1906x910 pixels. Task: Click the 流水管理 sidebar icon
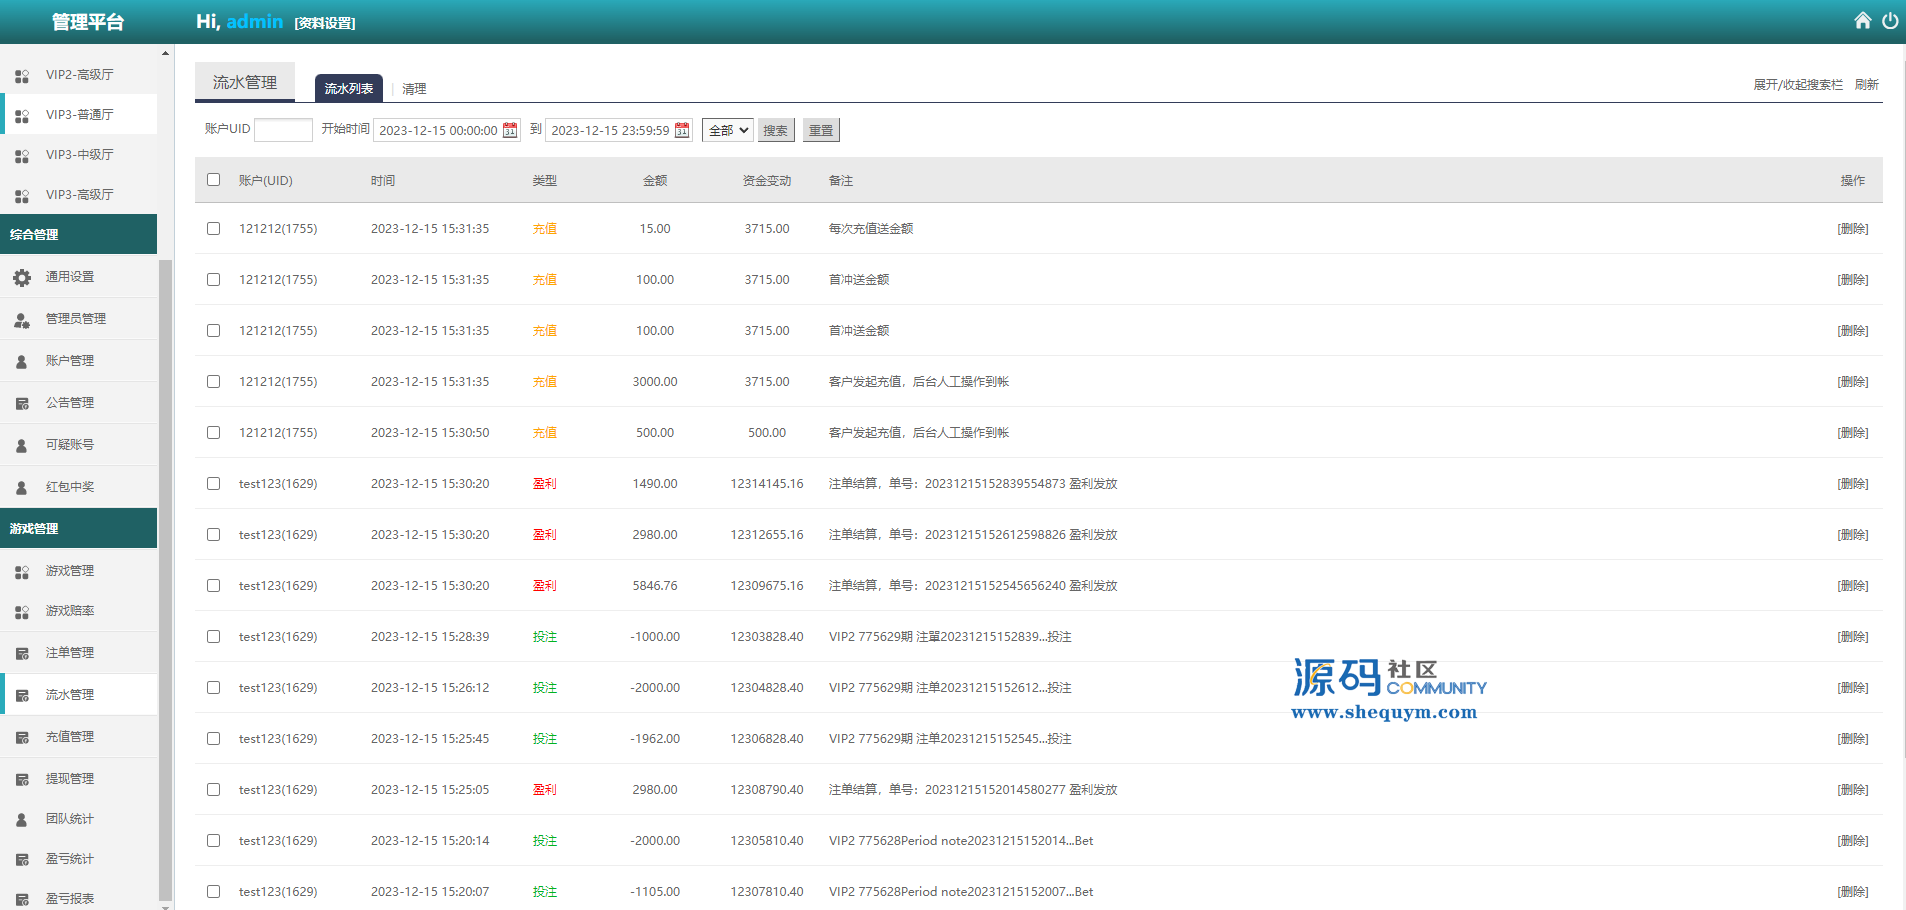22,696
